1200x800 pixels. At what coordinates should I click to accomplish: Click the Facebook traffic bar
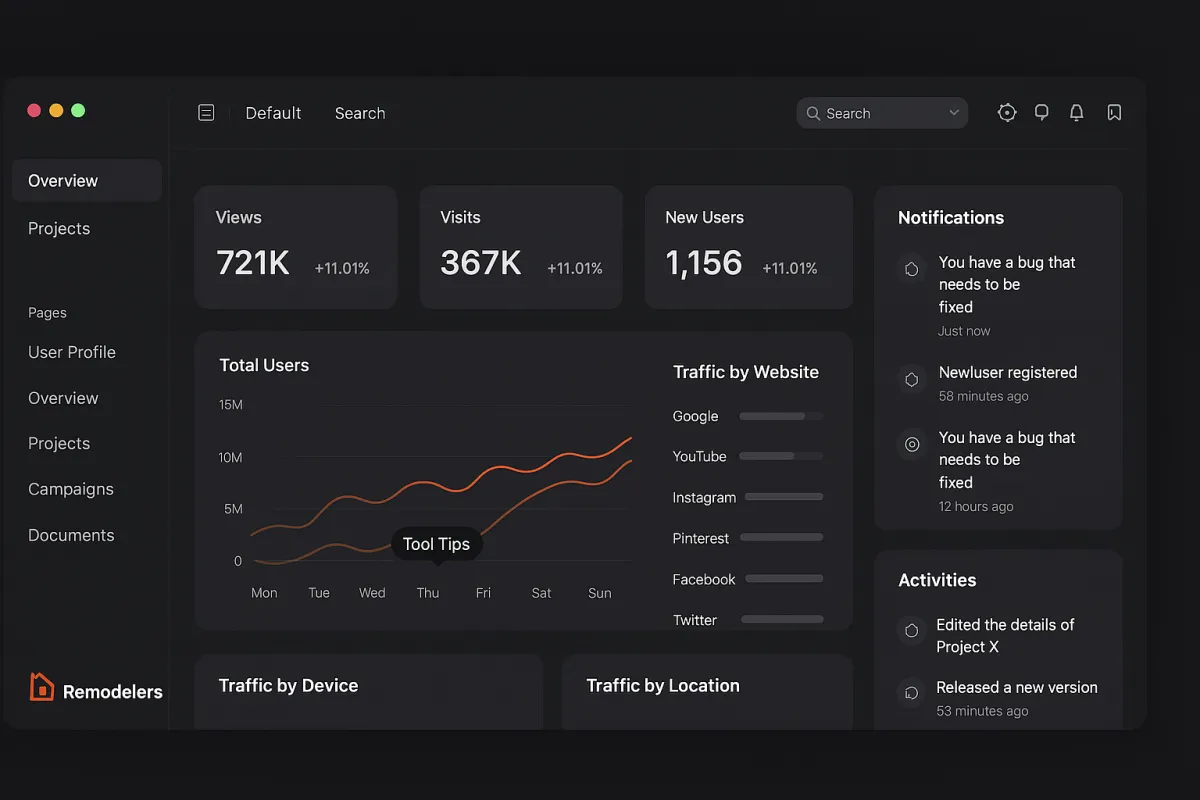(784, 579)
